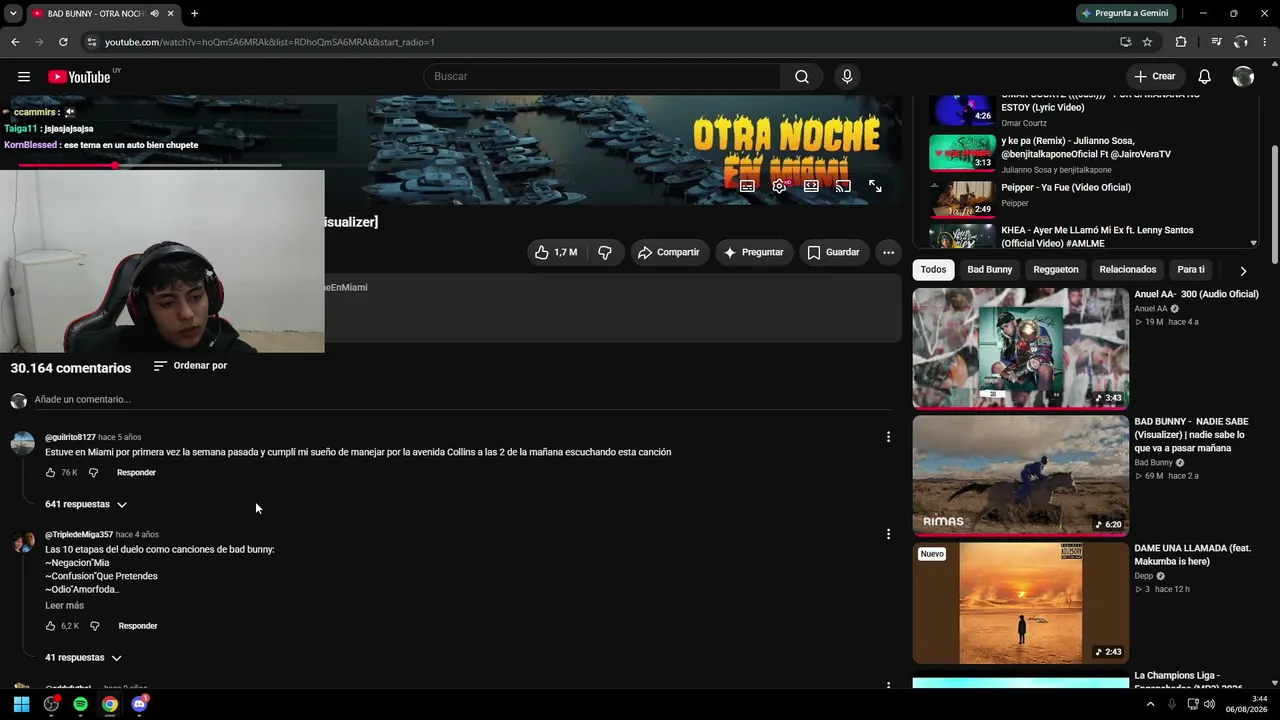Bookmark this page with the star

click(x=1147, y=42)
